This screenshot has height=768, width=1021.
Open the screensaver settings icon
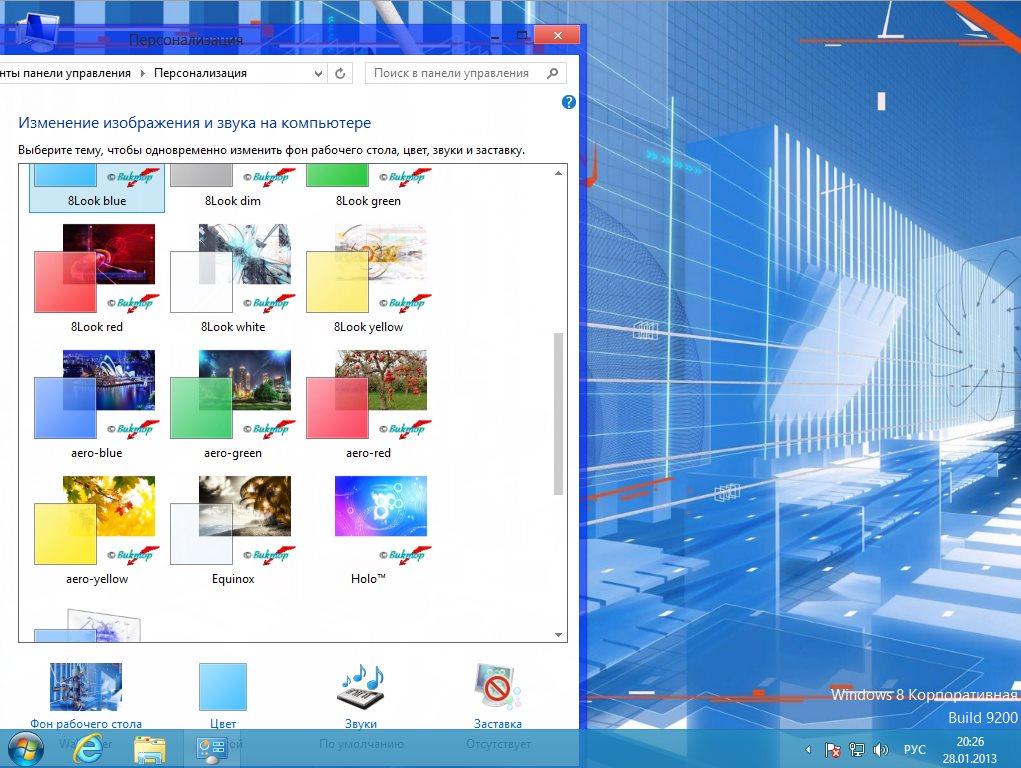[x=497, y=685]
